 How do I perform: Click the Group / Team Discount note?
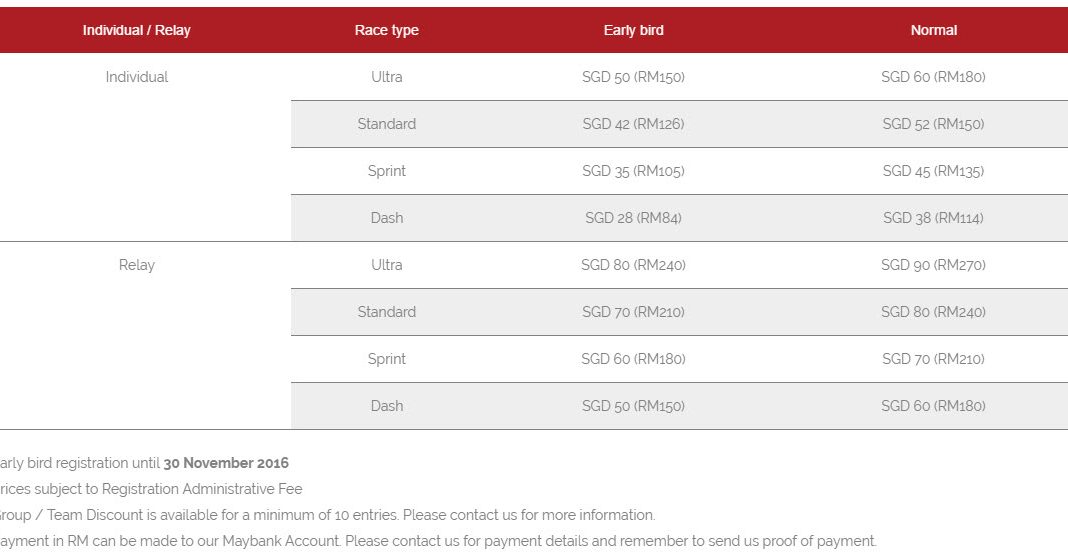[327, 515]
